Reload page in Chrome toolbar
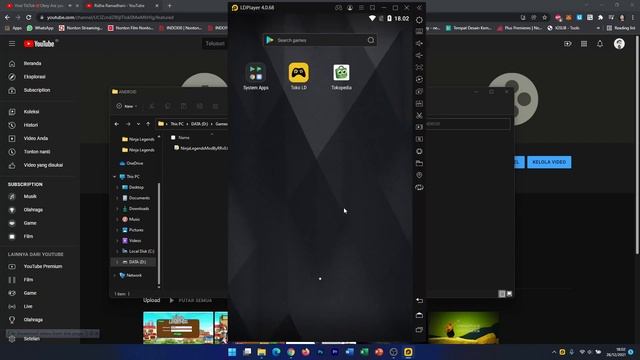Image resolution: width=640 pixels, height=360 pixels. [29, 18]
